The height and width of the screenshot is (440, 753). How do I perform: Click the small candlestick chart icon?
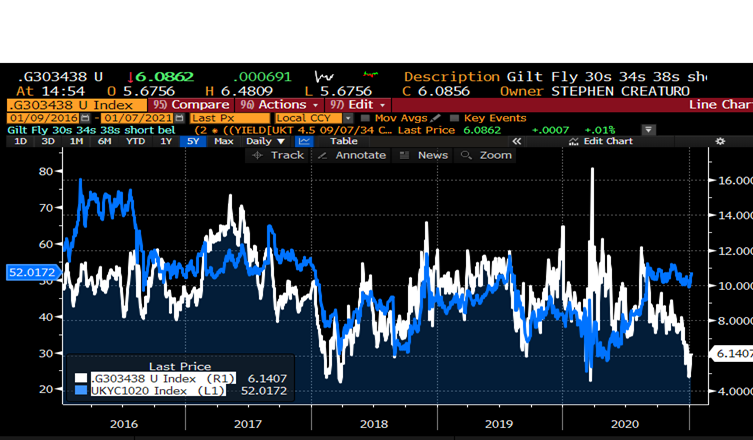(370, 74)
